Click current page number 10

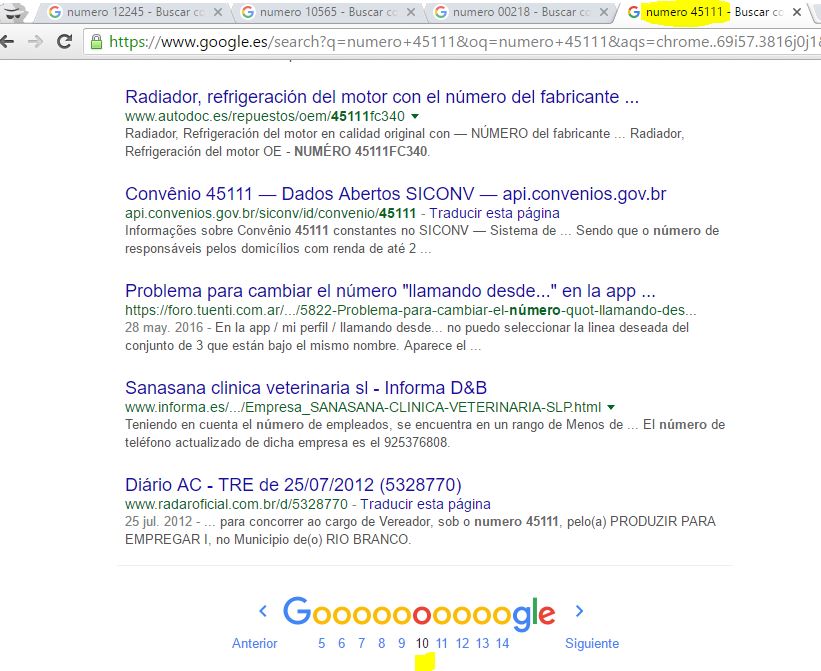pyautogui.click(x=422, y=643)
